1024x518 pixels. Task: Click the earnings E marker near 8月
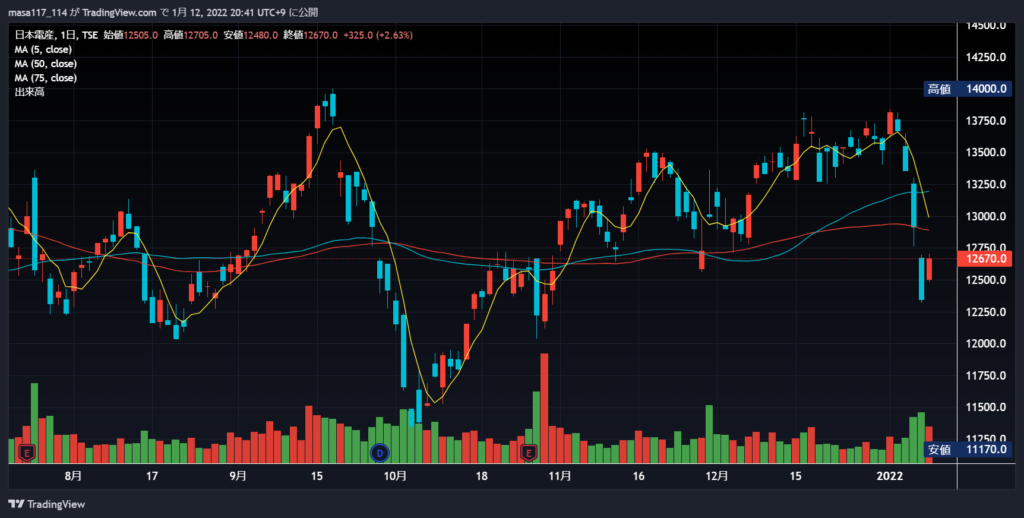coord(27,452)
